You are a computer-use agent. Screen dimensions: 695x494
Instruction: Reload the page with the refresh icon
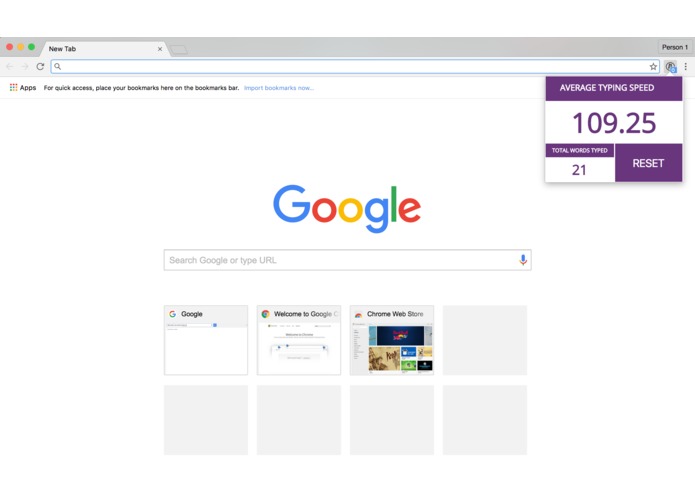(40, 66)
